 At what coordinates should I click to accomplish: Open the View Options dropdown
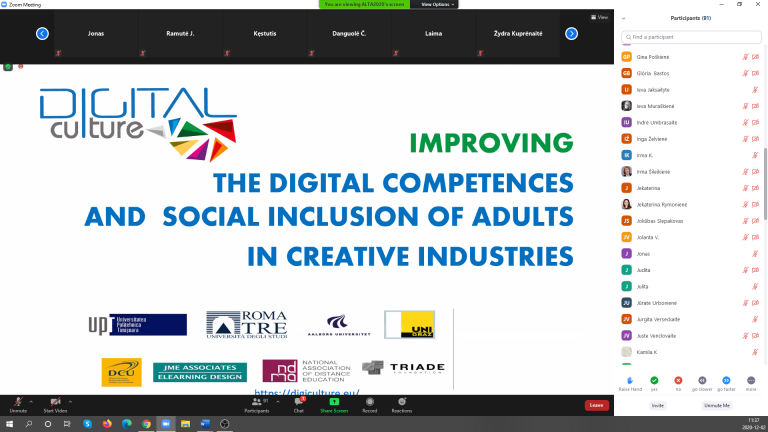[437, 4]
